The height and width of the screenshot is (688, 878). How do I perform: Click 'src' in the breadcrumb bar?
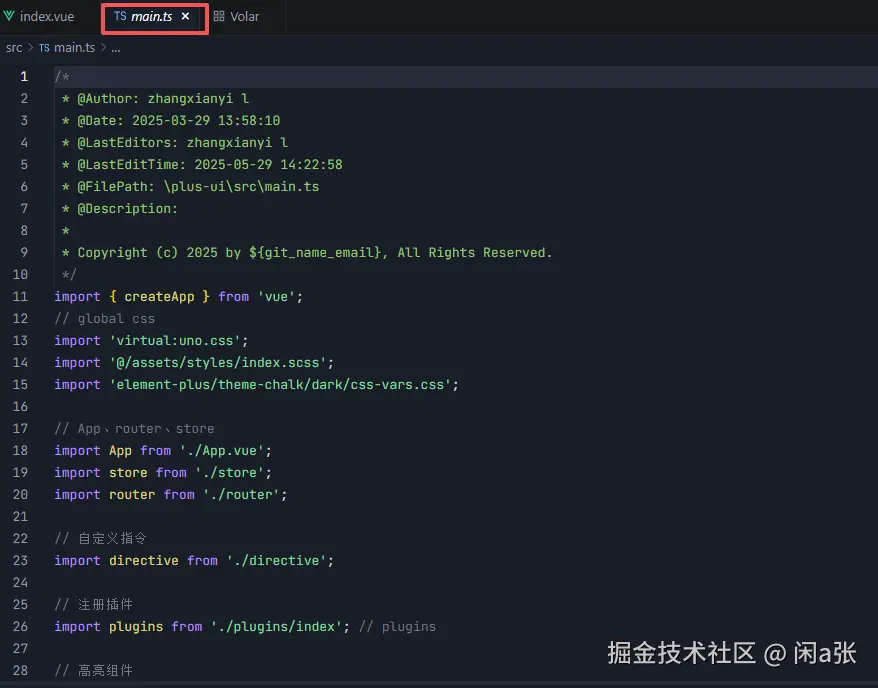point(14,47)
